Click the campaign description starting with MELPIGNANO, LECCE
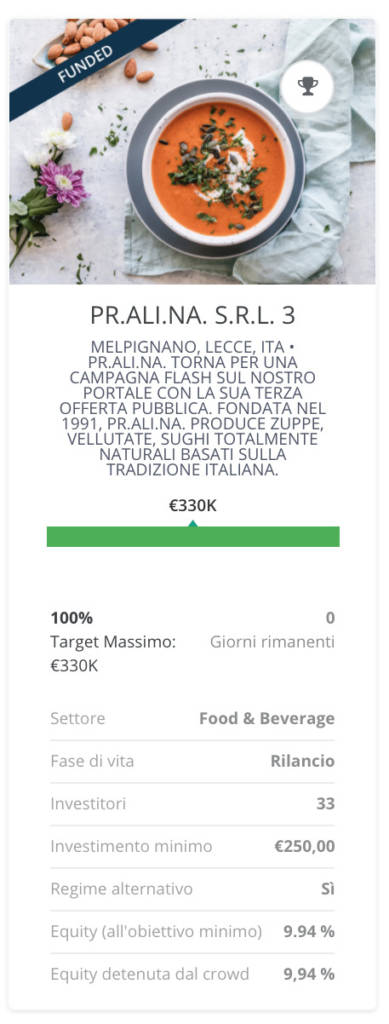 [x=193, y=408]
